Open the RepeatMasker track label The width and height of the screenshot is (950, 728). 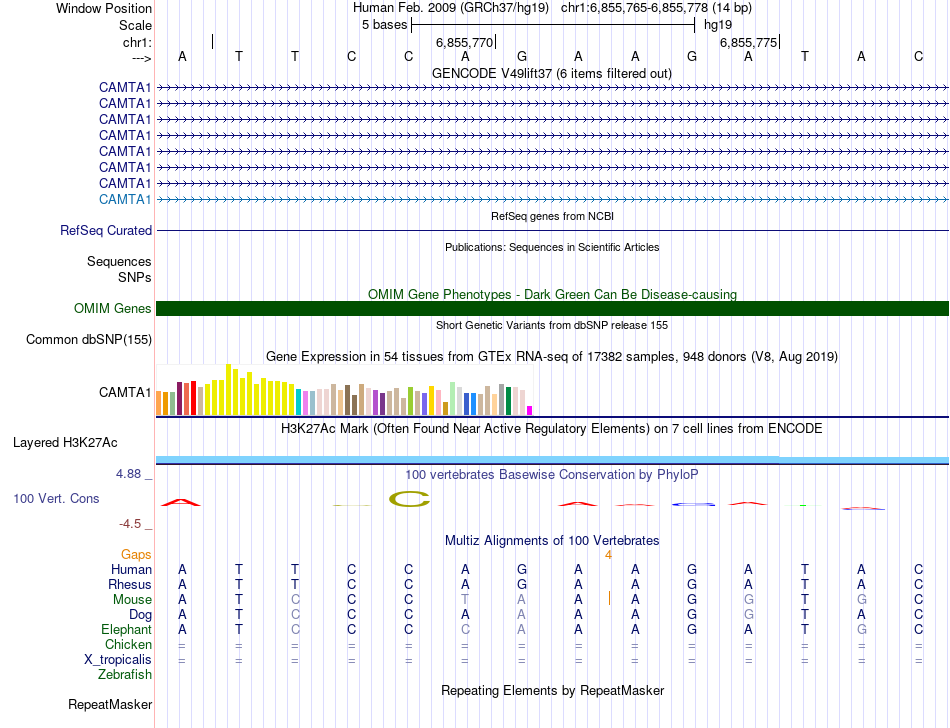pyautogui.click(x=110, y=704)
